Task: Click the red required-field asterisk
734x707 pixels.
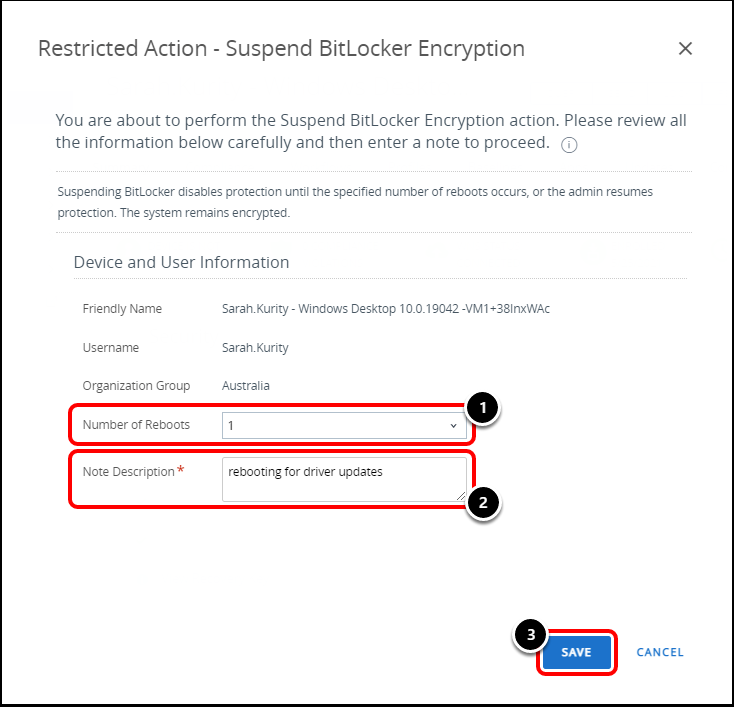Action: (x=181, y=470)
